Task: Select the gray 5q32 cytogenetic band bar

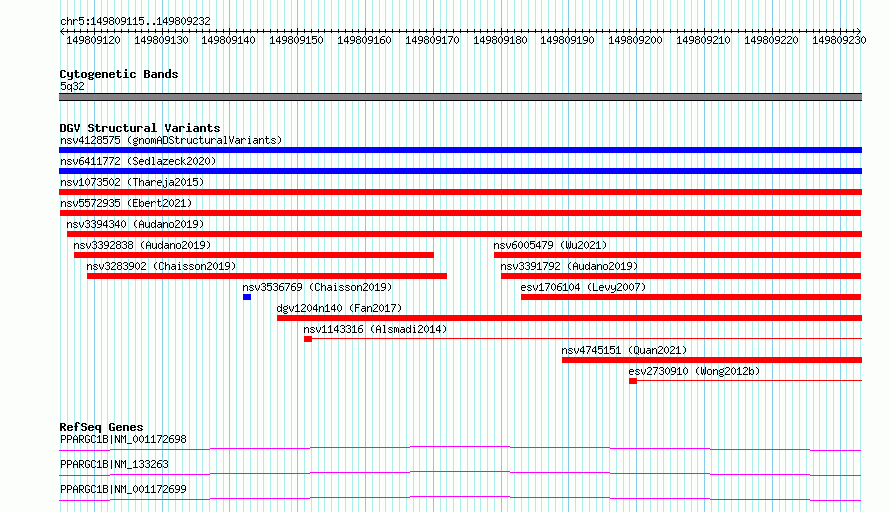Action: coord(460,97)
